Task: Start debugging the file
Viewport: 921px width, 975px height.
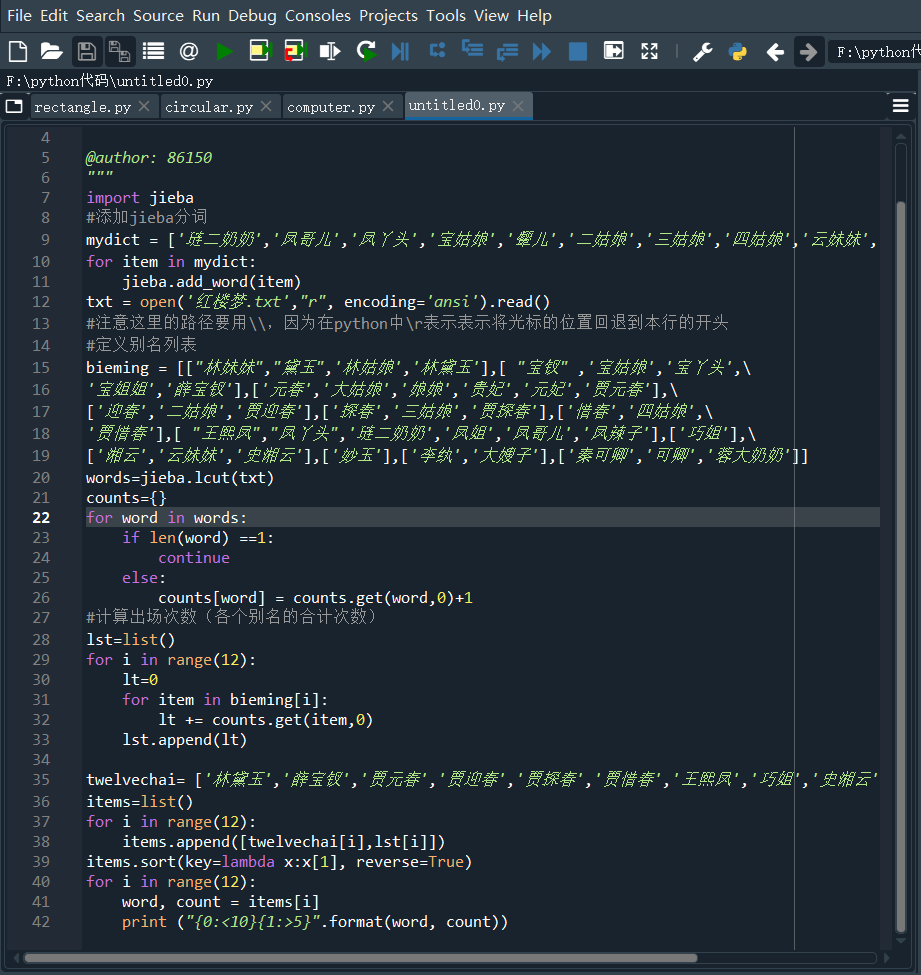Action: 400,51
